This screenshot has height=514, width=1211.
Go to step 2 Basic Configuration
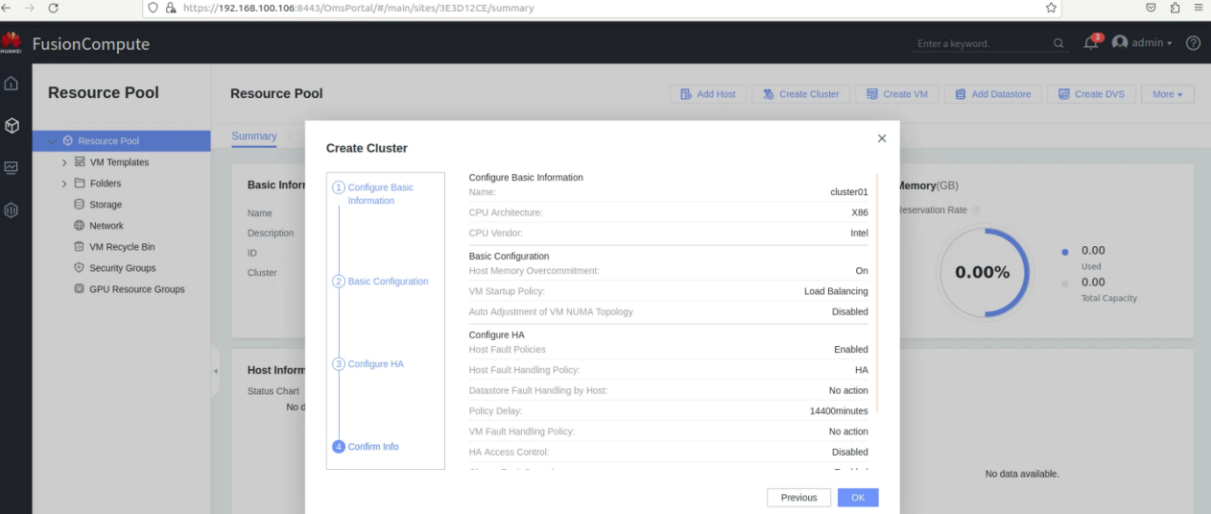(380, 281)
